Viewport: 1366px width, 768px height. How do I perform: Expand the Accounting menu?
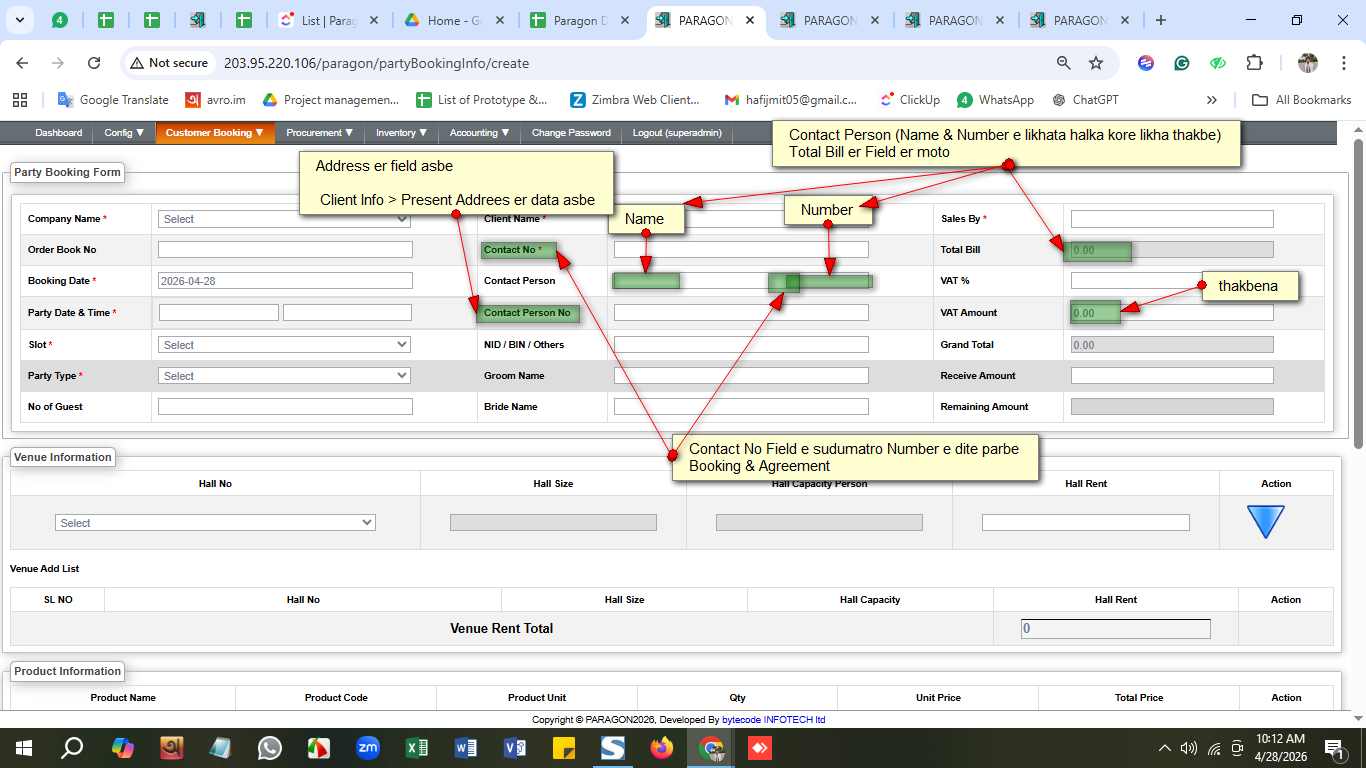(x=479, y=133)
